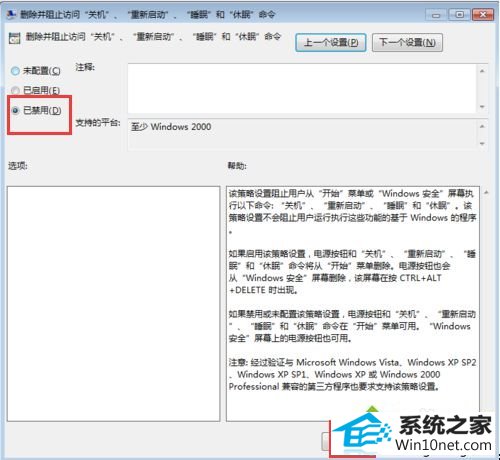Screen dimensions: 500x460
Task: Click the policy setting icon beside the header title
Action: (15, 38)
